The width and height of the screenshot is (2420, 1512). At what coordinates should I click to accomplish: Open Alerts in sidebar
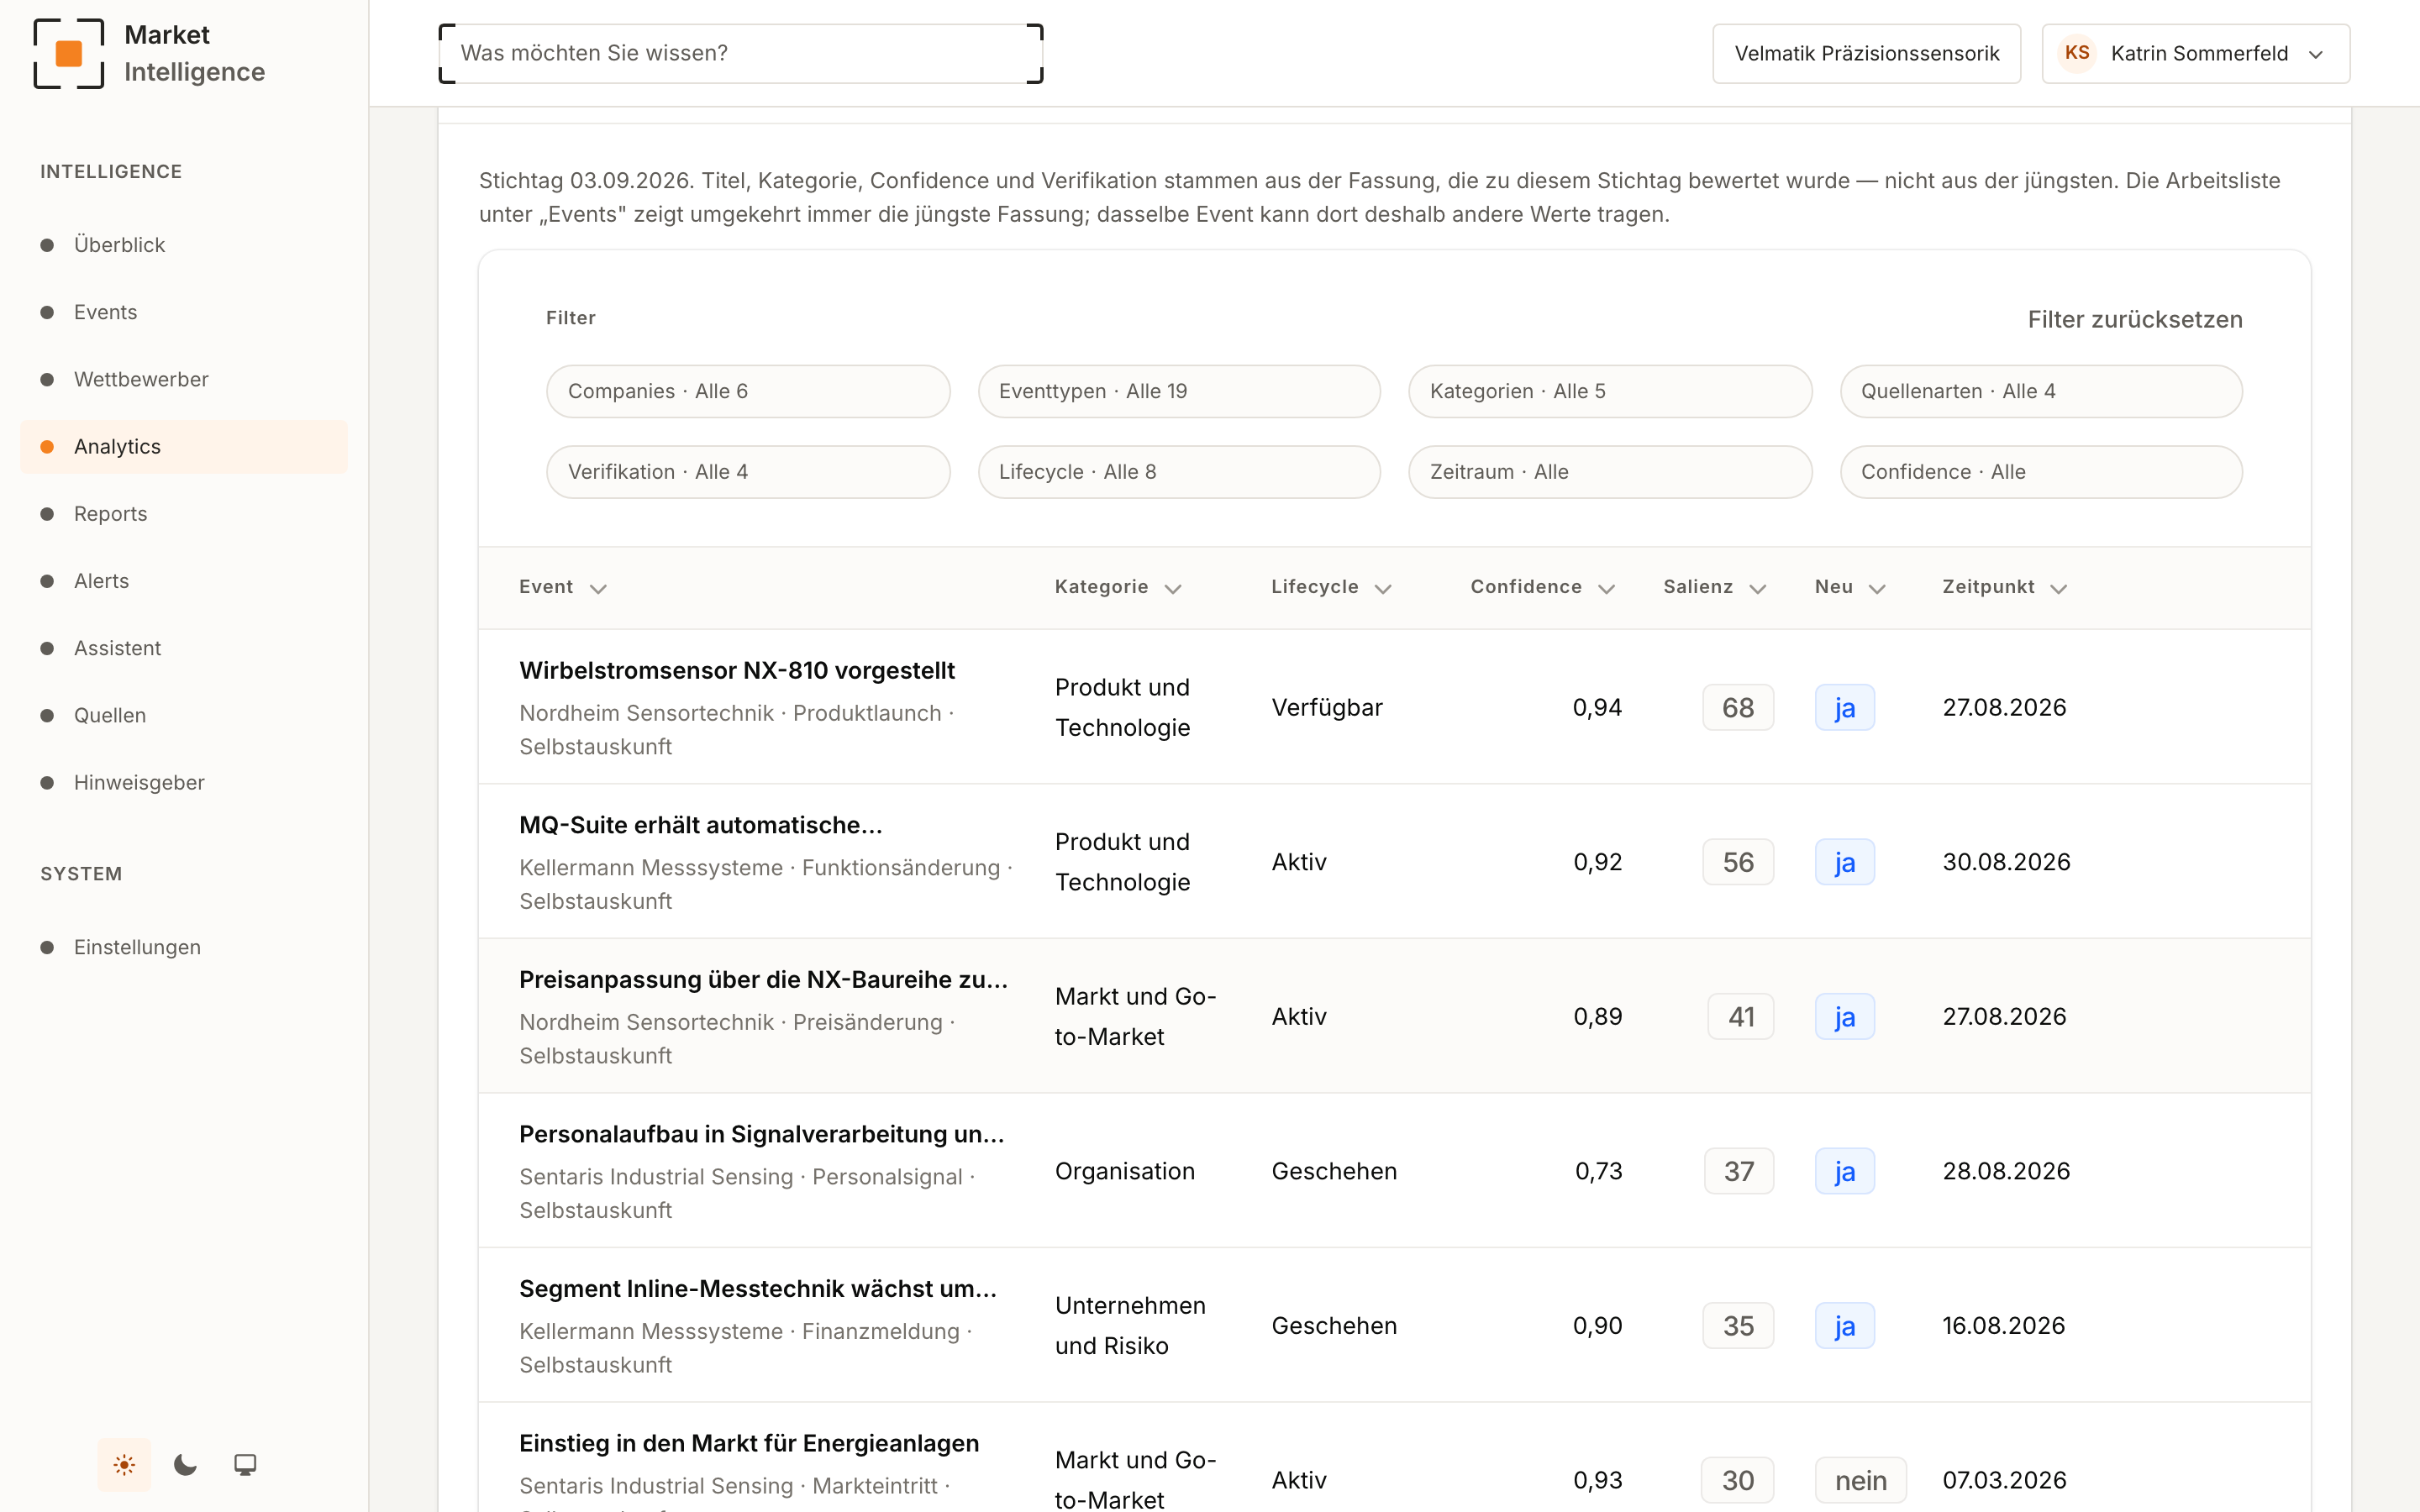(x=184, y=581)
